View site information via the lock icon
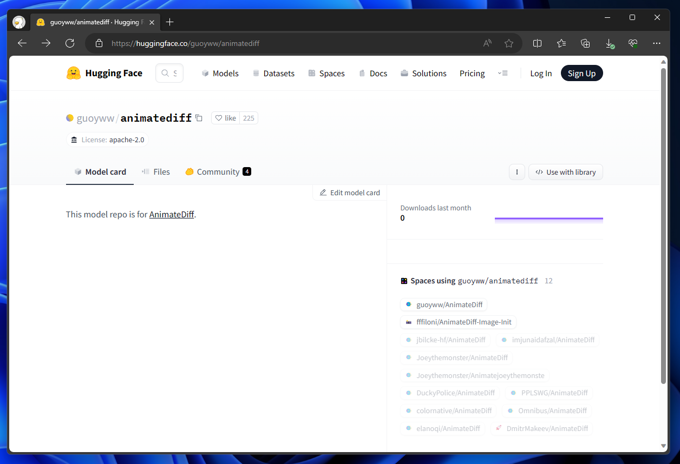The image size is (680, 464). click(99, 43)
